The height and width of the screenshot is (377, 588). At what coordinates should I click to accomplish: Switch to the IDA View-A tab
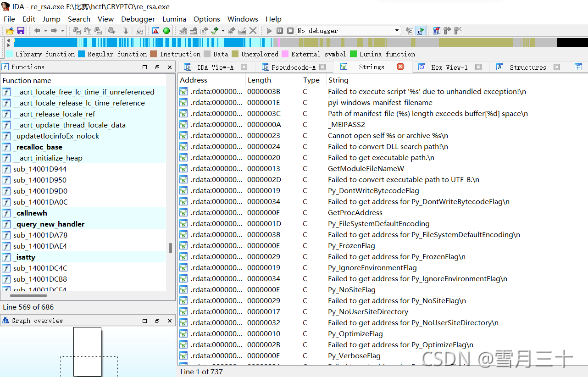pyautogui.click(x=215, y=67)
